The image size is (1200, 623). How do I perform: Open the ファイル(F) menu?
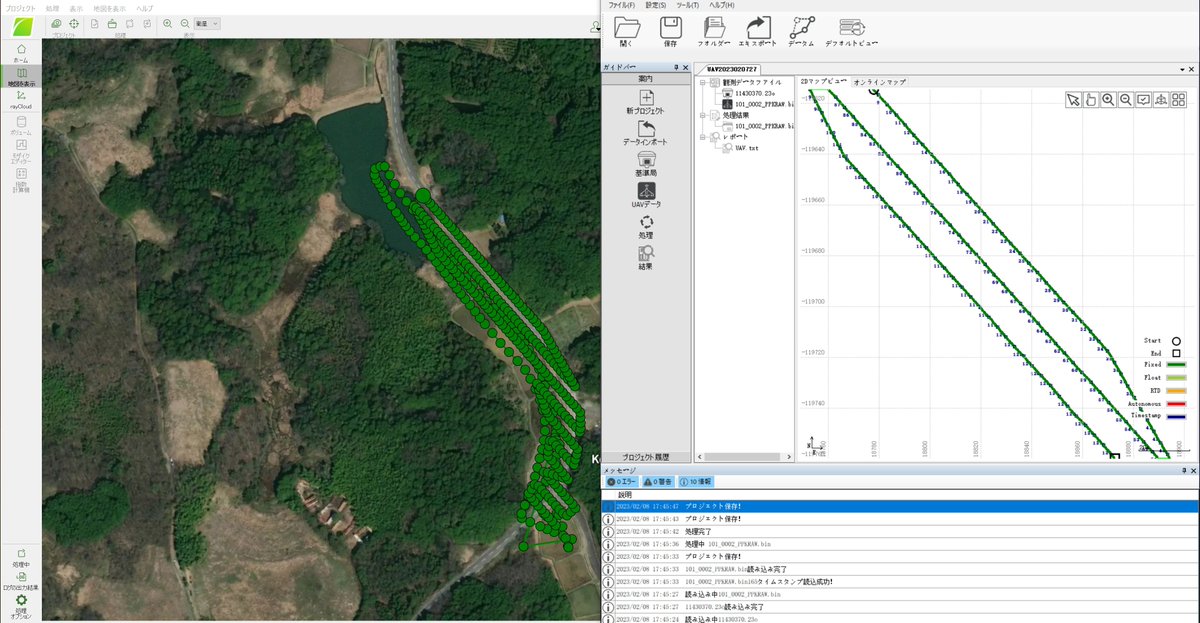tap(621, 5)
